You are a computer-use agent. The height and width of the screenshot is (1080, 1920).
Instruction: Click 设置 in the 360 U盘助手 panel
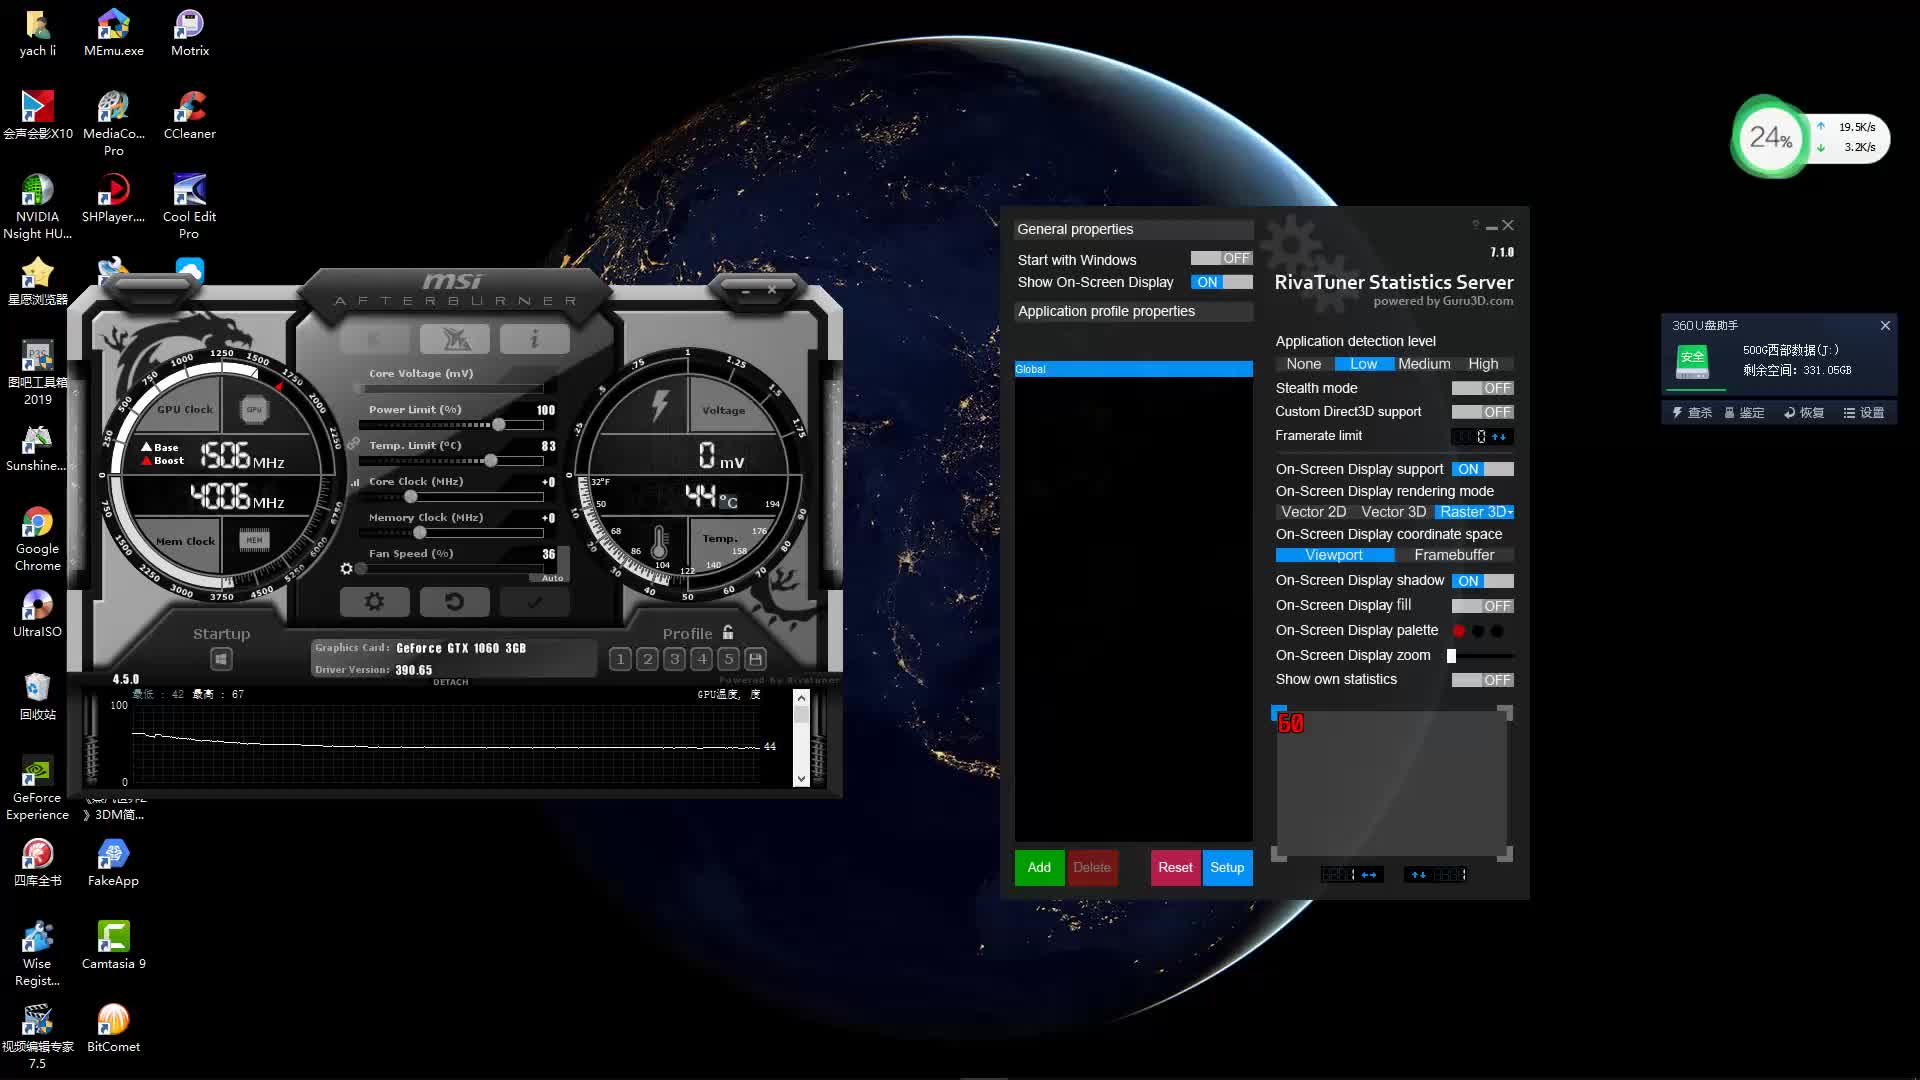[1865, 412]
